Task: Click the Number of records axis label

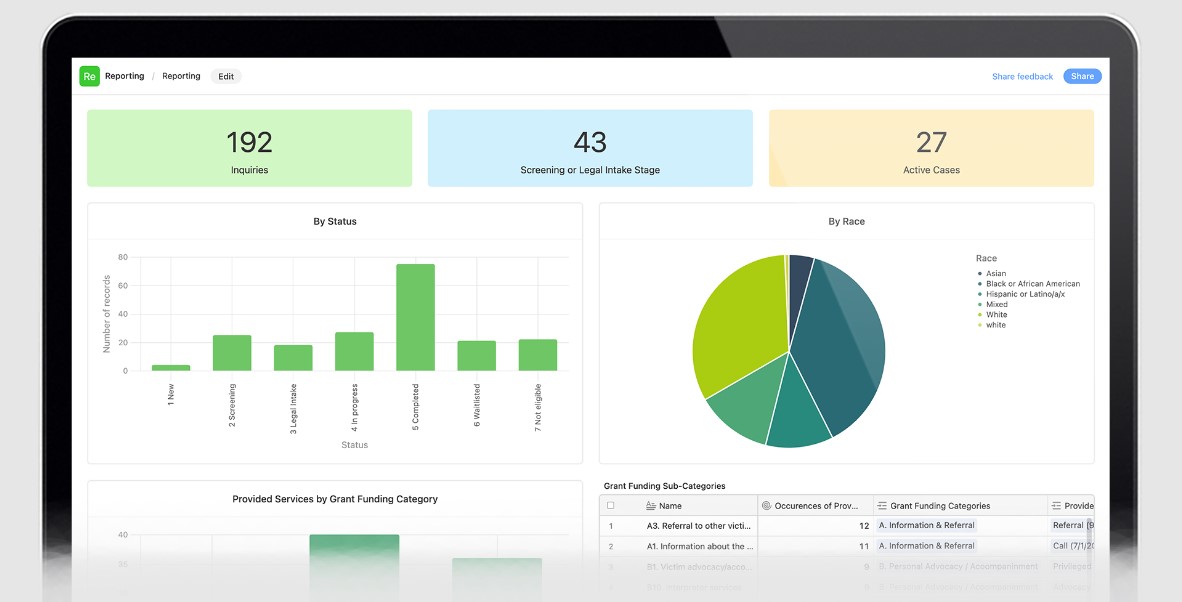Action: click(x=106, y=314)
